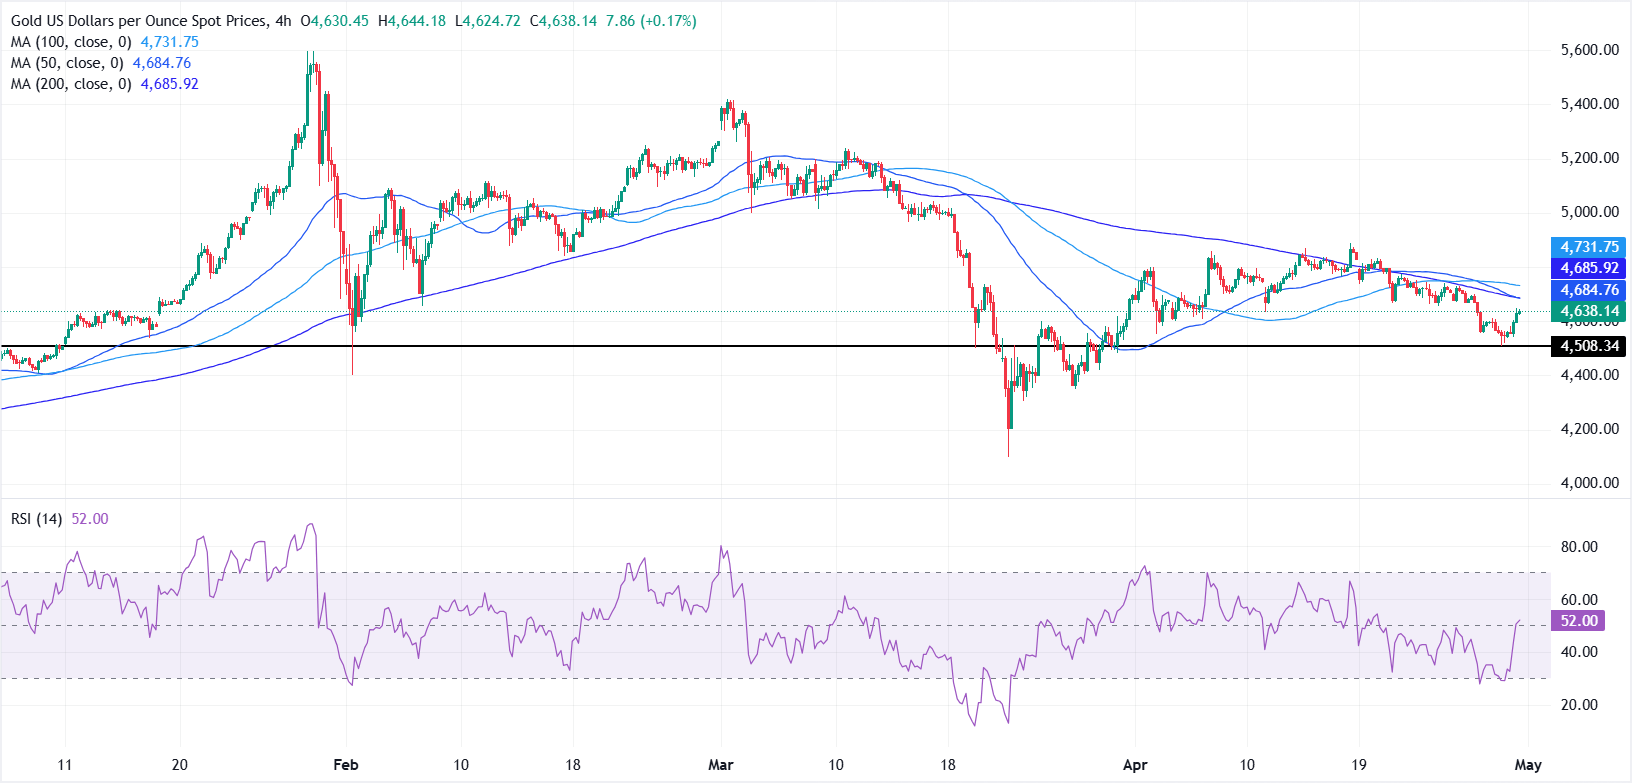Select the MA (50, close, 0) indicator legend
Viewport: 1632px width, 783px height.
coord(67,63)
